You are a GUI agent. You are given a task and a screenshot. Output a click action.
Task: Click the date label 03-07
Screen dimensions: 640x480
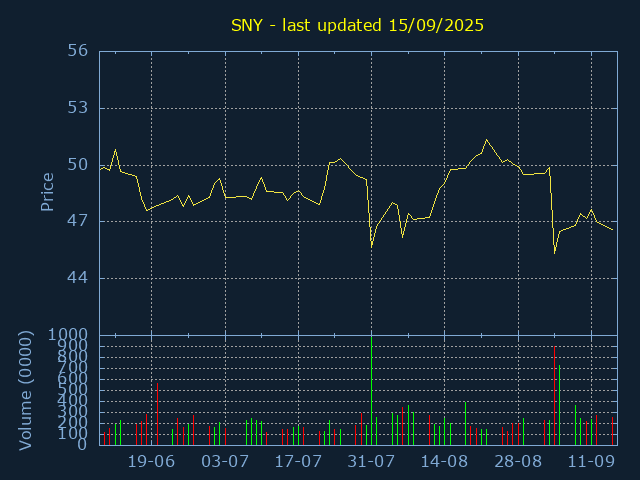click(x=225, y=462)
